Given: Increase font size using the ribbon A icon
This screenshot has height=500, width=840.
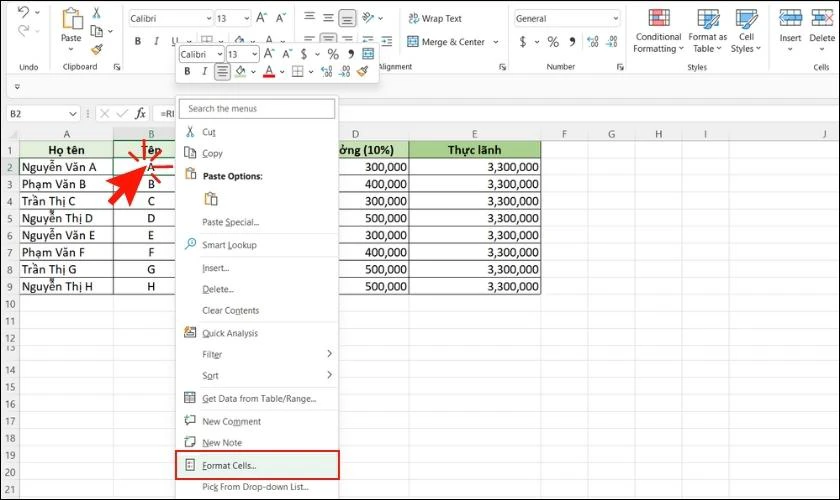Looking at the screenshot, I should pyautogui.click(x=261, y=18).
